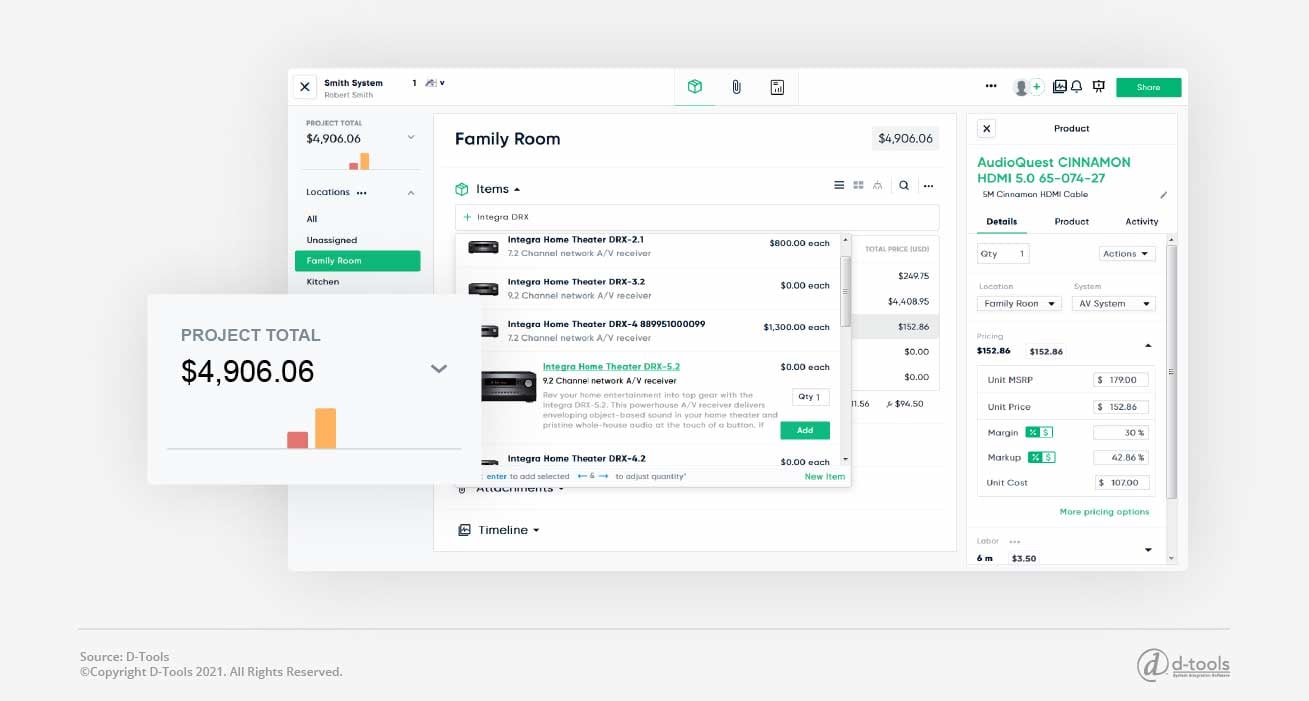The image size is (1309, 701).
Task: Open the items box tab in top bar
Action: tap(694, 87)
